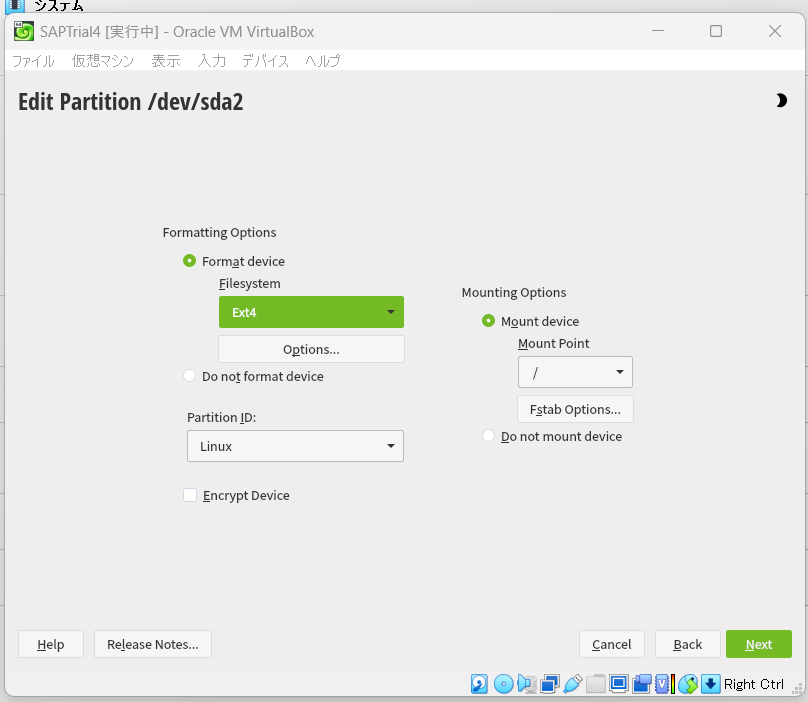Click the hard disk activity status icon
This screenshot has width=808, height=702.
[x=479, y=684]
